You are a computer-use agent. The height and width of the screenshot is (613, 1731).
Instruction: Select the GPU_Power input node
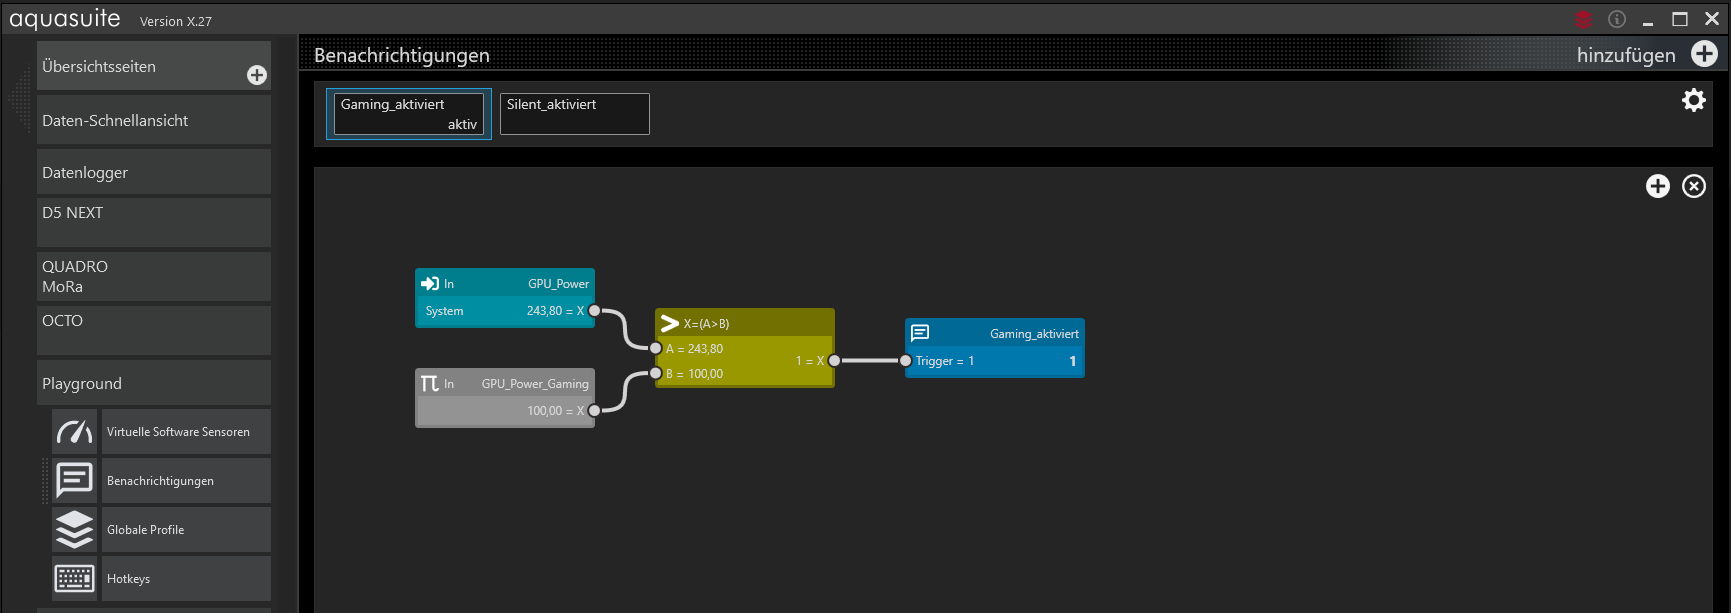pos(504,284)
